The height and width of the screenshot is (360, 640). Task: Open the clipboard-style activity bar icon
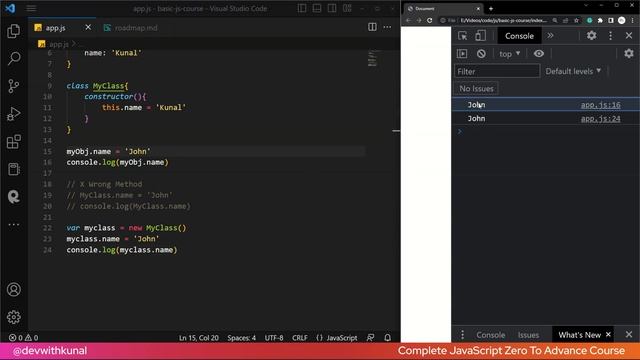click(x=13, y=169)
